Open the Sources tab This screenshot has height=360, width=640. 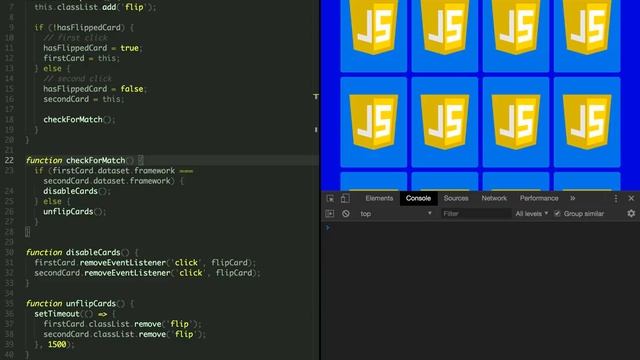(x=456, y=198)
